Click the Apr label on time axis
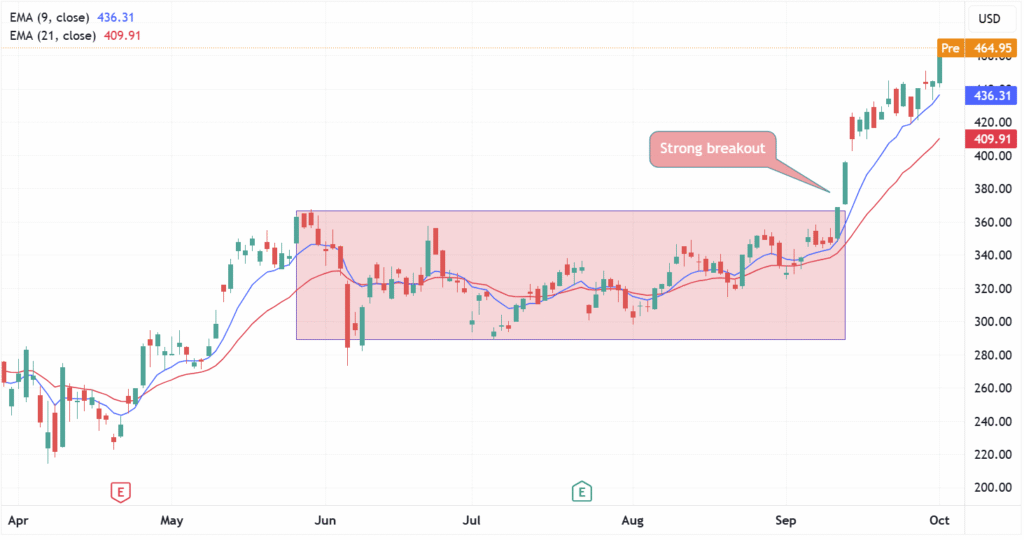This screenshot has width=1024, height=540. click(17, 521)
